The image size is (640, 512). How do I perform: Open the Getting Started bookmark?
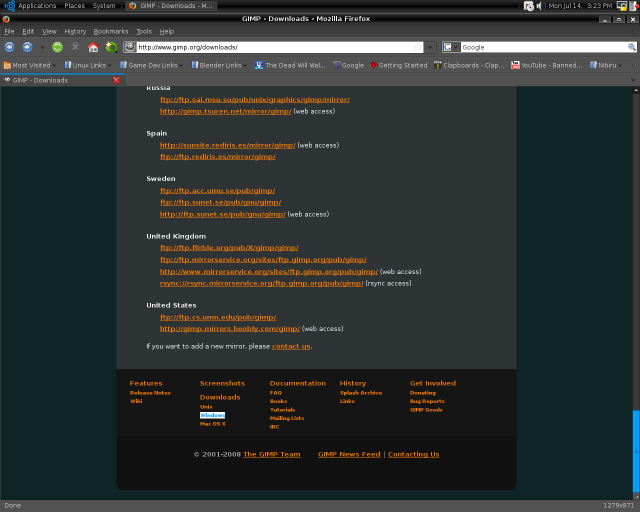(398, 65)
